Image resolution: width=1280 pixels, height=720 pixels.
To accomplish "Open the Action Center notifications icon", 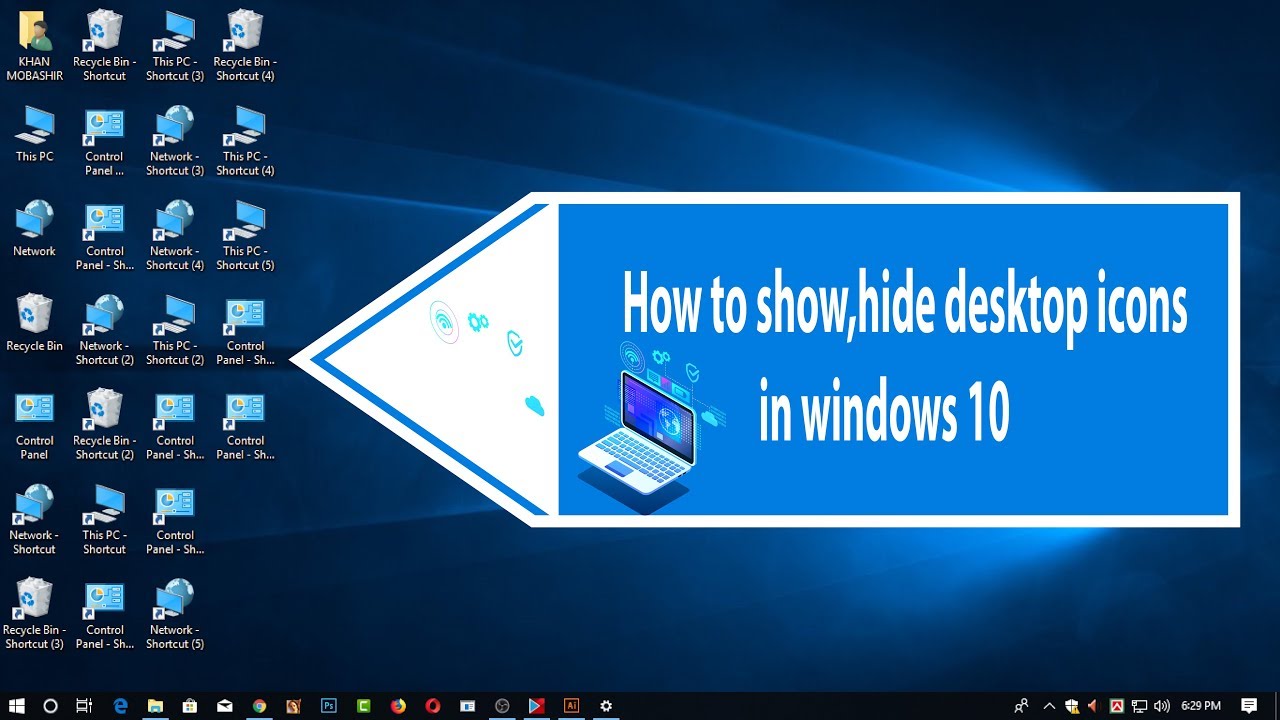I will click(x=1249, y=705).
